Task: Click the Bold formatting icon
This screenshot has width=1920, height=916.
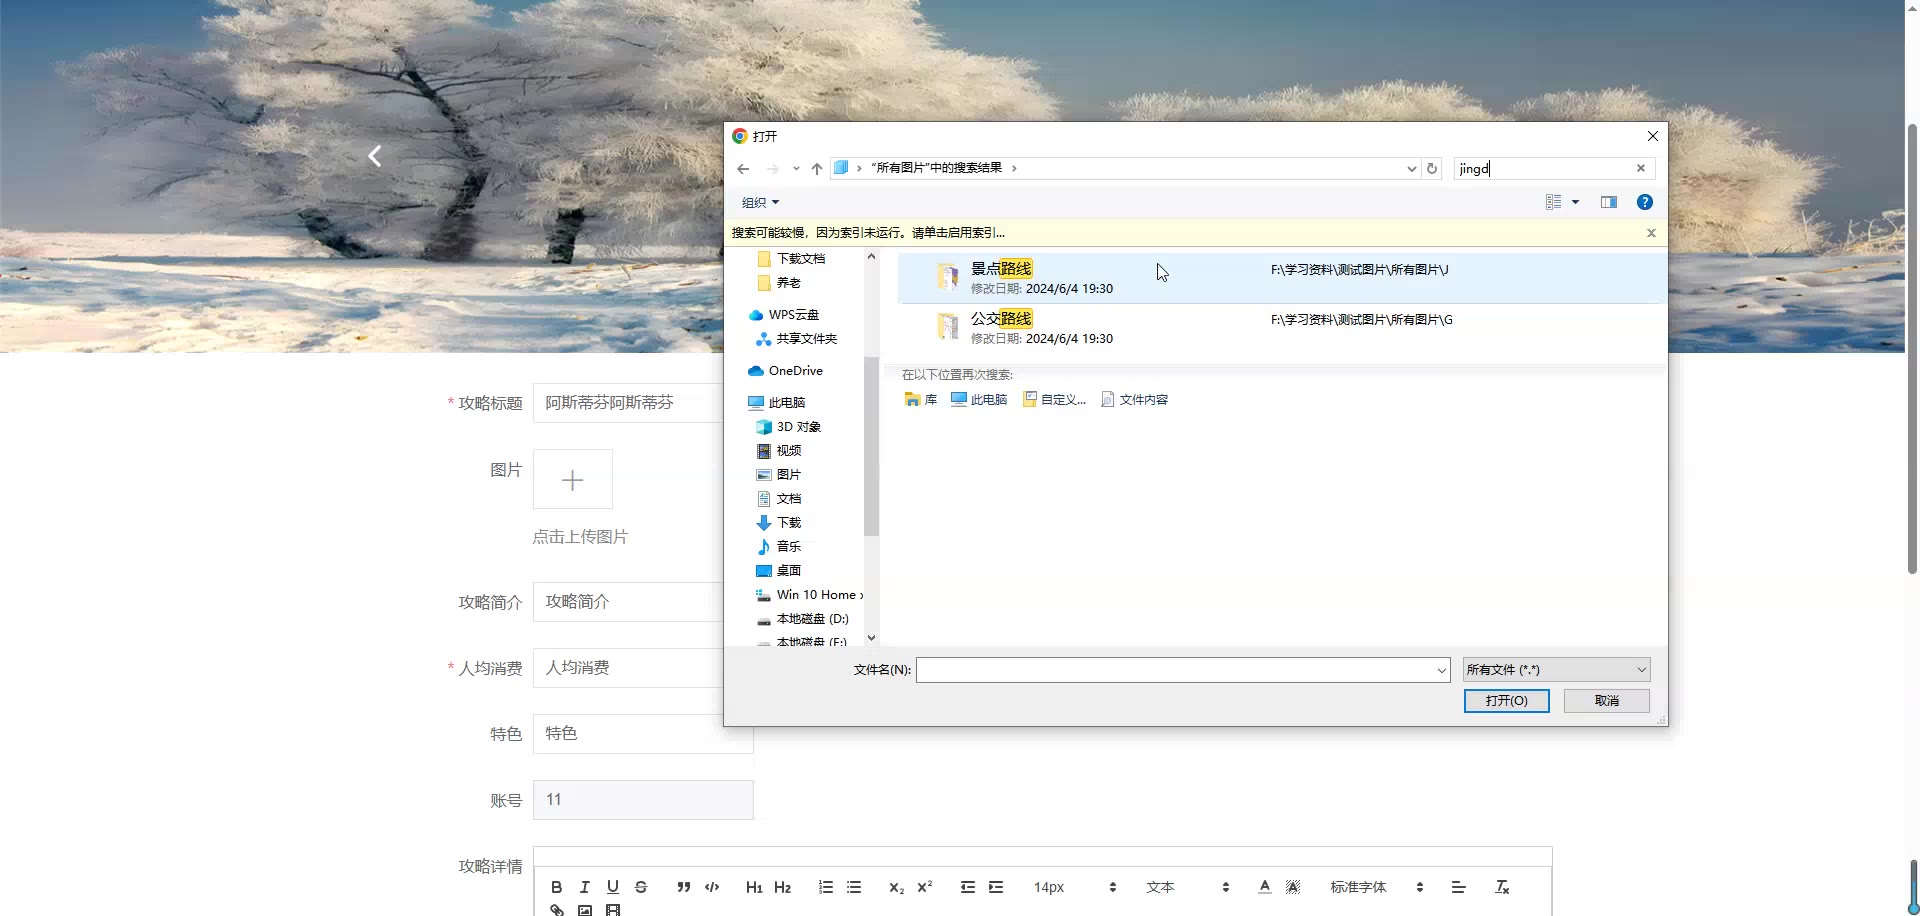Action: point(557,887)
